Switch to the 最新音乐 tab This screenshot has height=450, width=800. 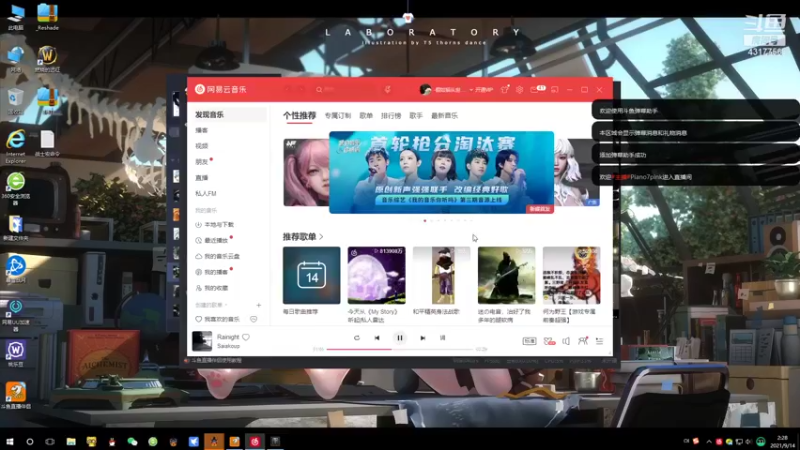click(444, 116)
